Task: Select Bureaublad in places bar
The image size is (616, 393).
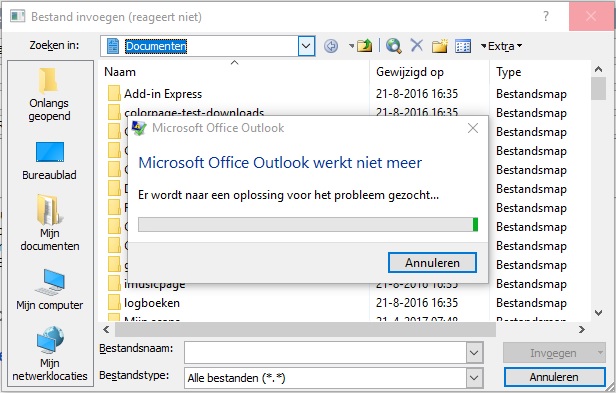Action: [50, 161]
